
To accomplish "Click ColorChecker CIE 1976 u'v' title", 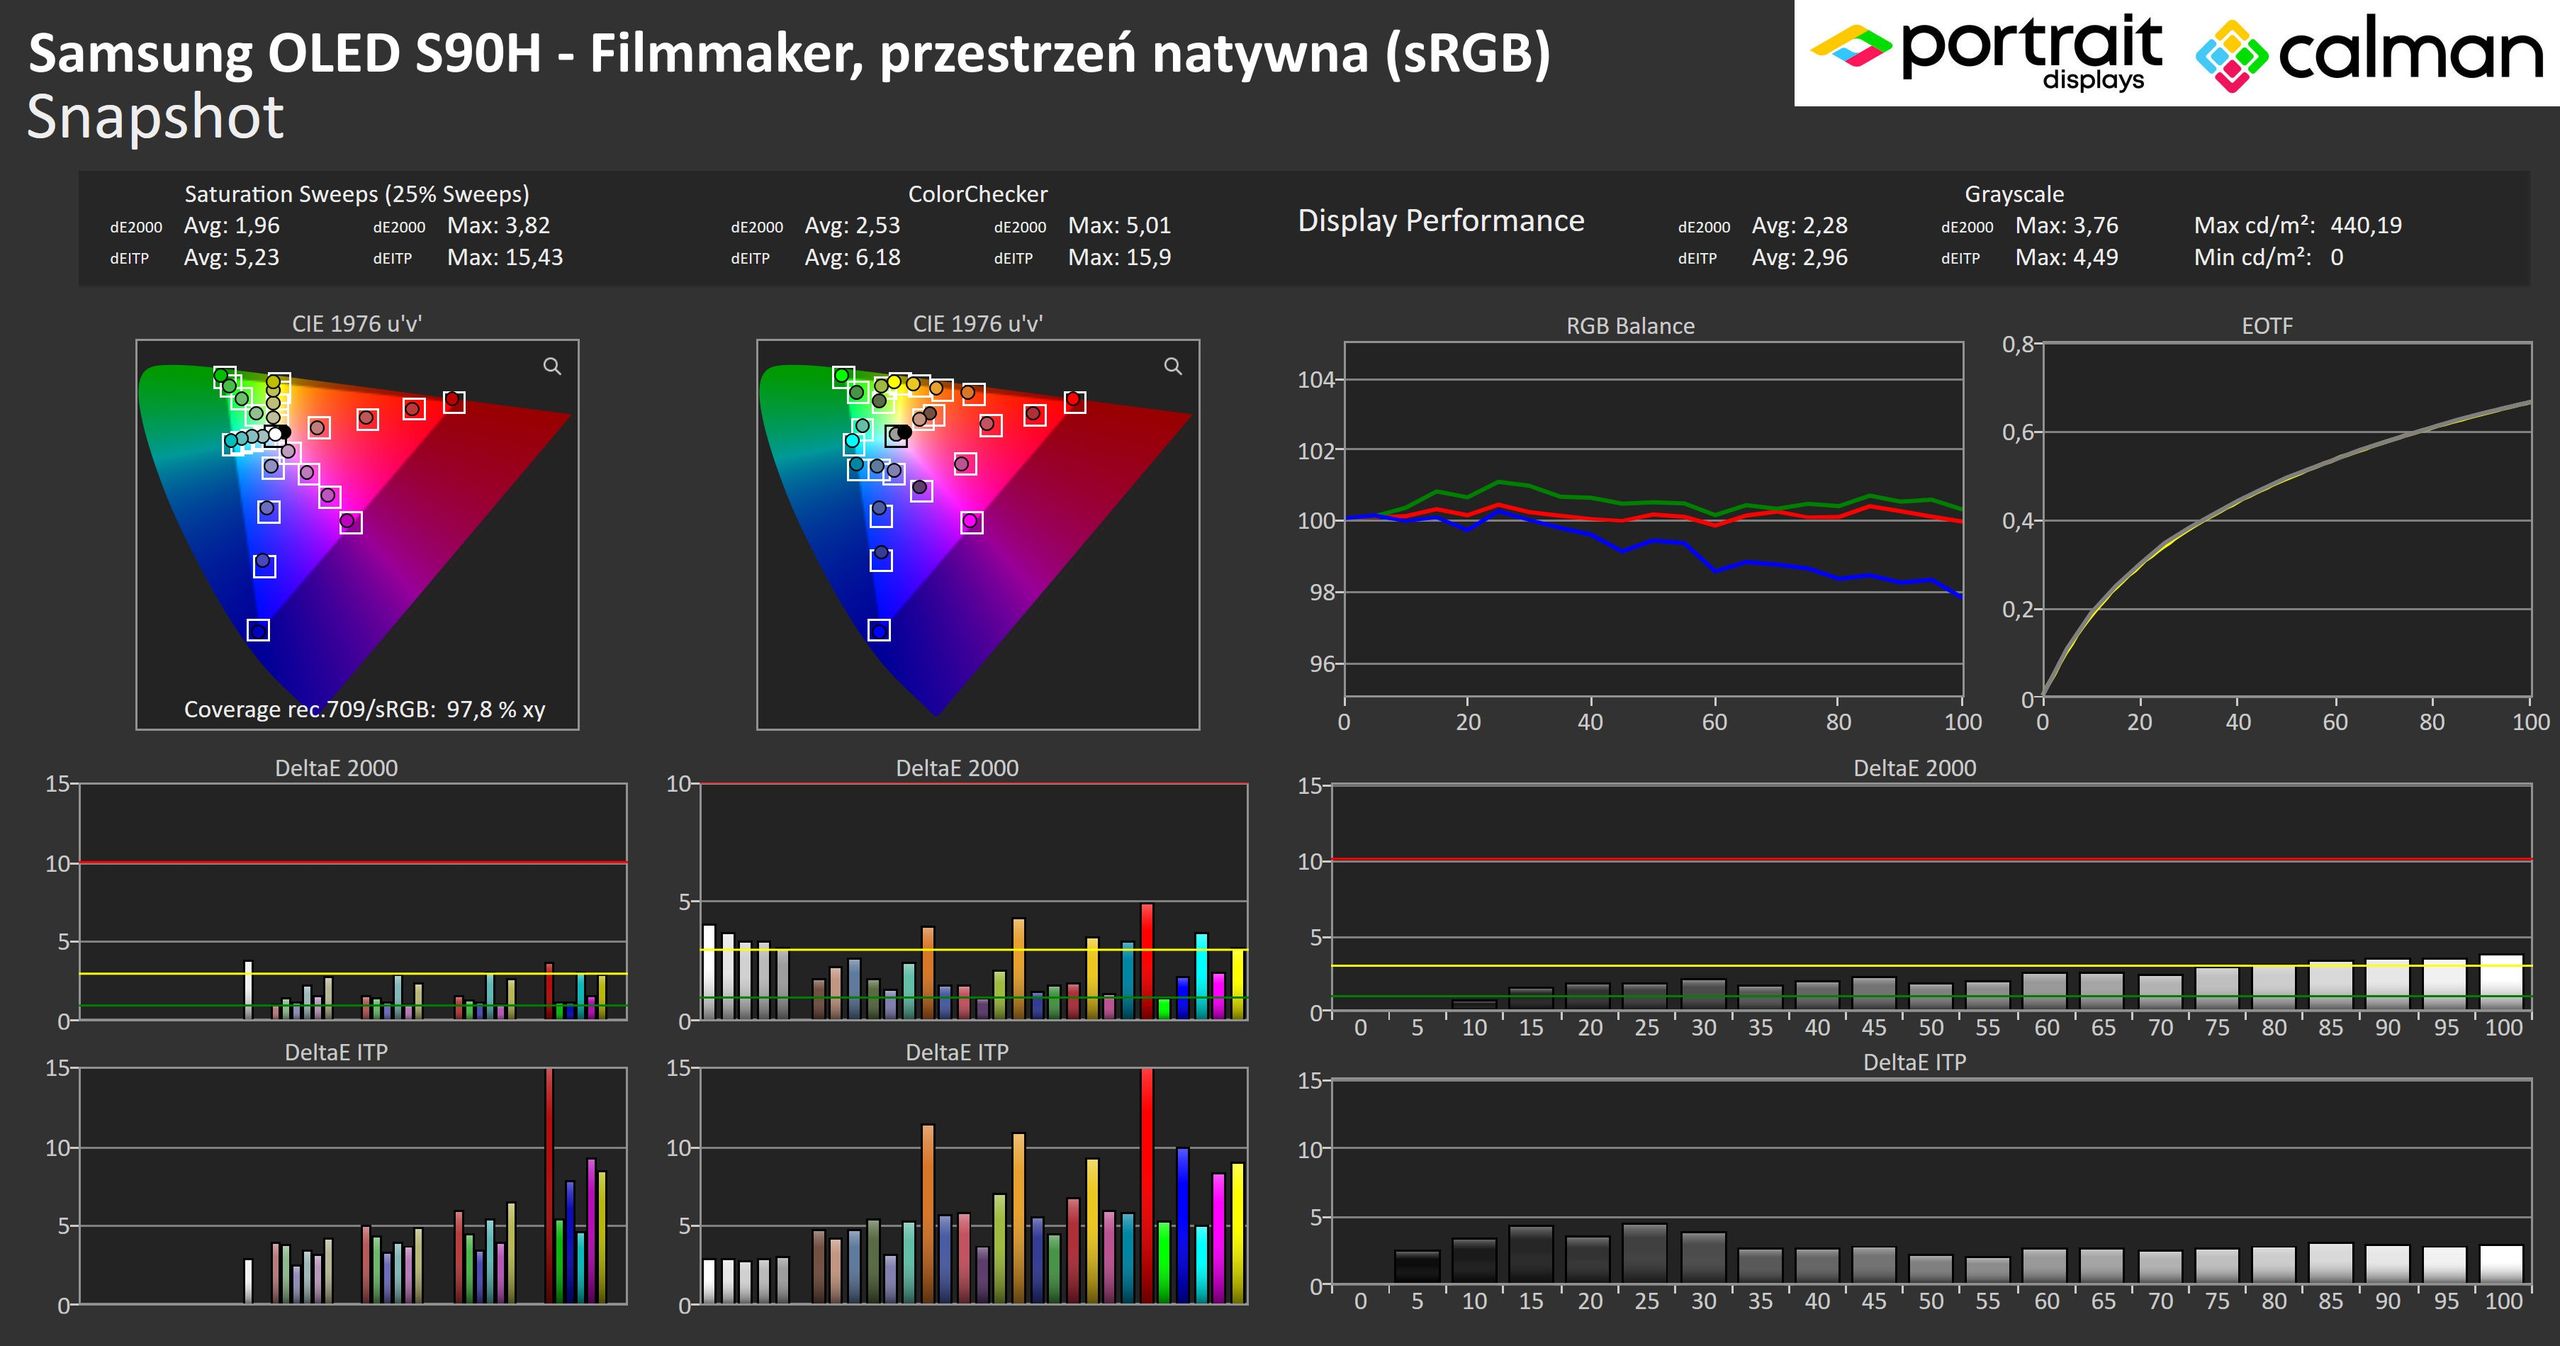I will [x=977, y=324].
